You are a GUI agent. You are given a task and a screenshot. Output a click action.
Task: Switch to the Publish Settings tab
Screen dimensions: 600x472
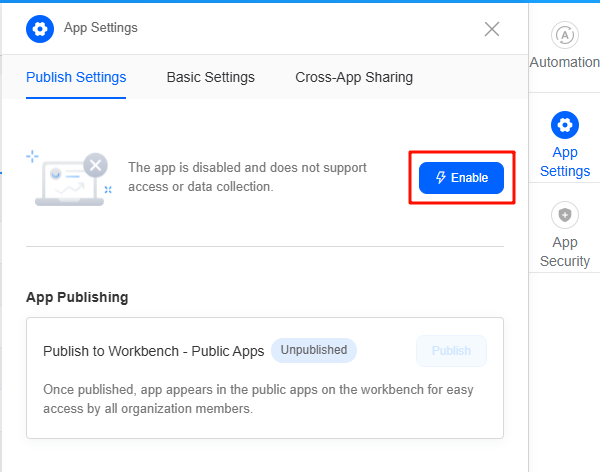[76, 77]
